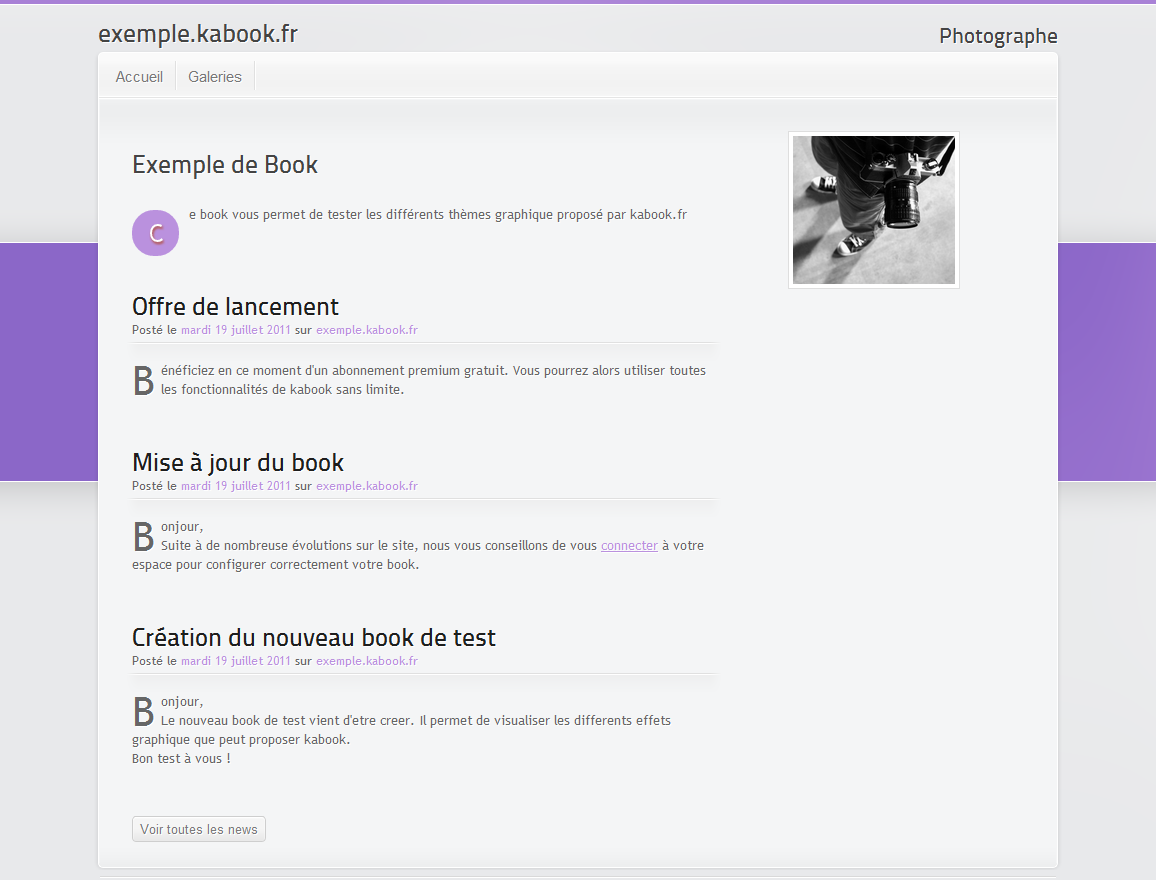Click text 'e book vous permet de tester'
The image size is (1156, 880).
click(276, 214)
